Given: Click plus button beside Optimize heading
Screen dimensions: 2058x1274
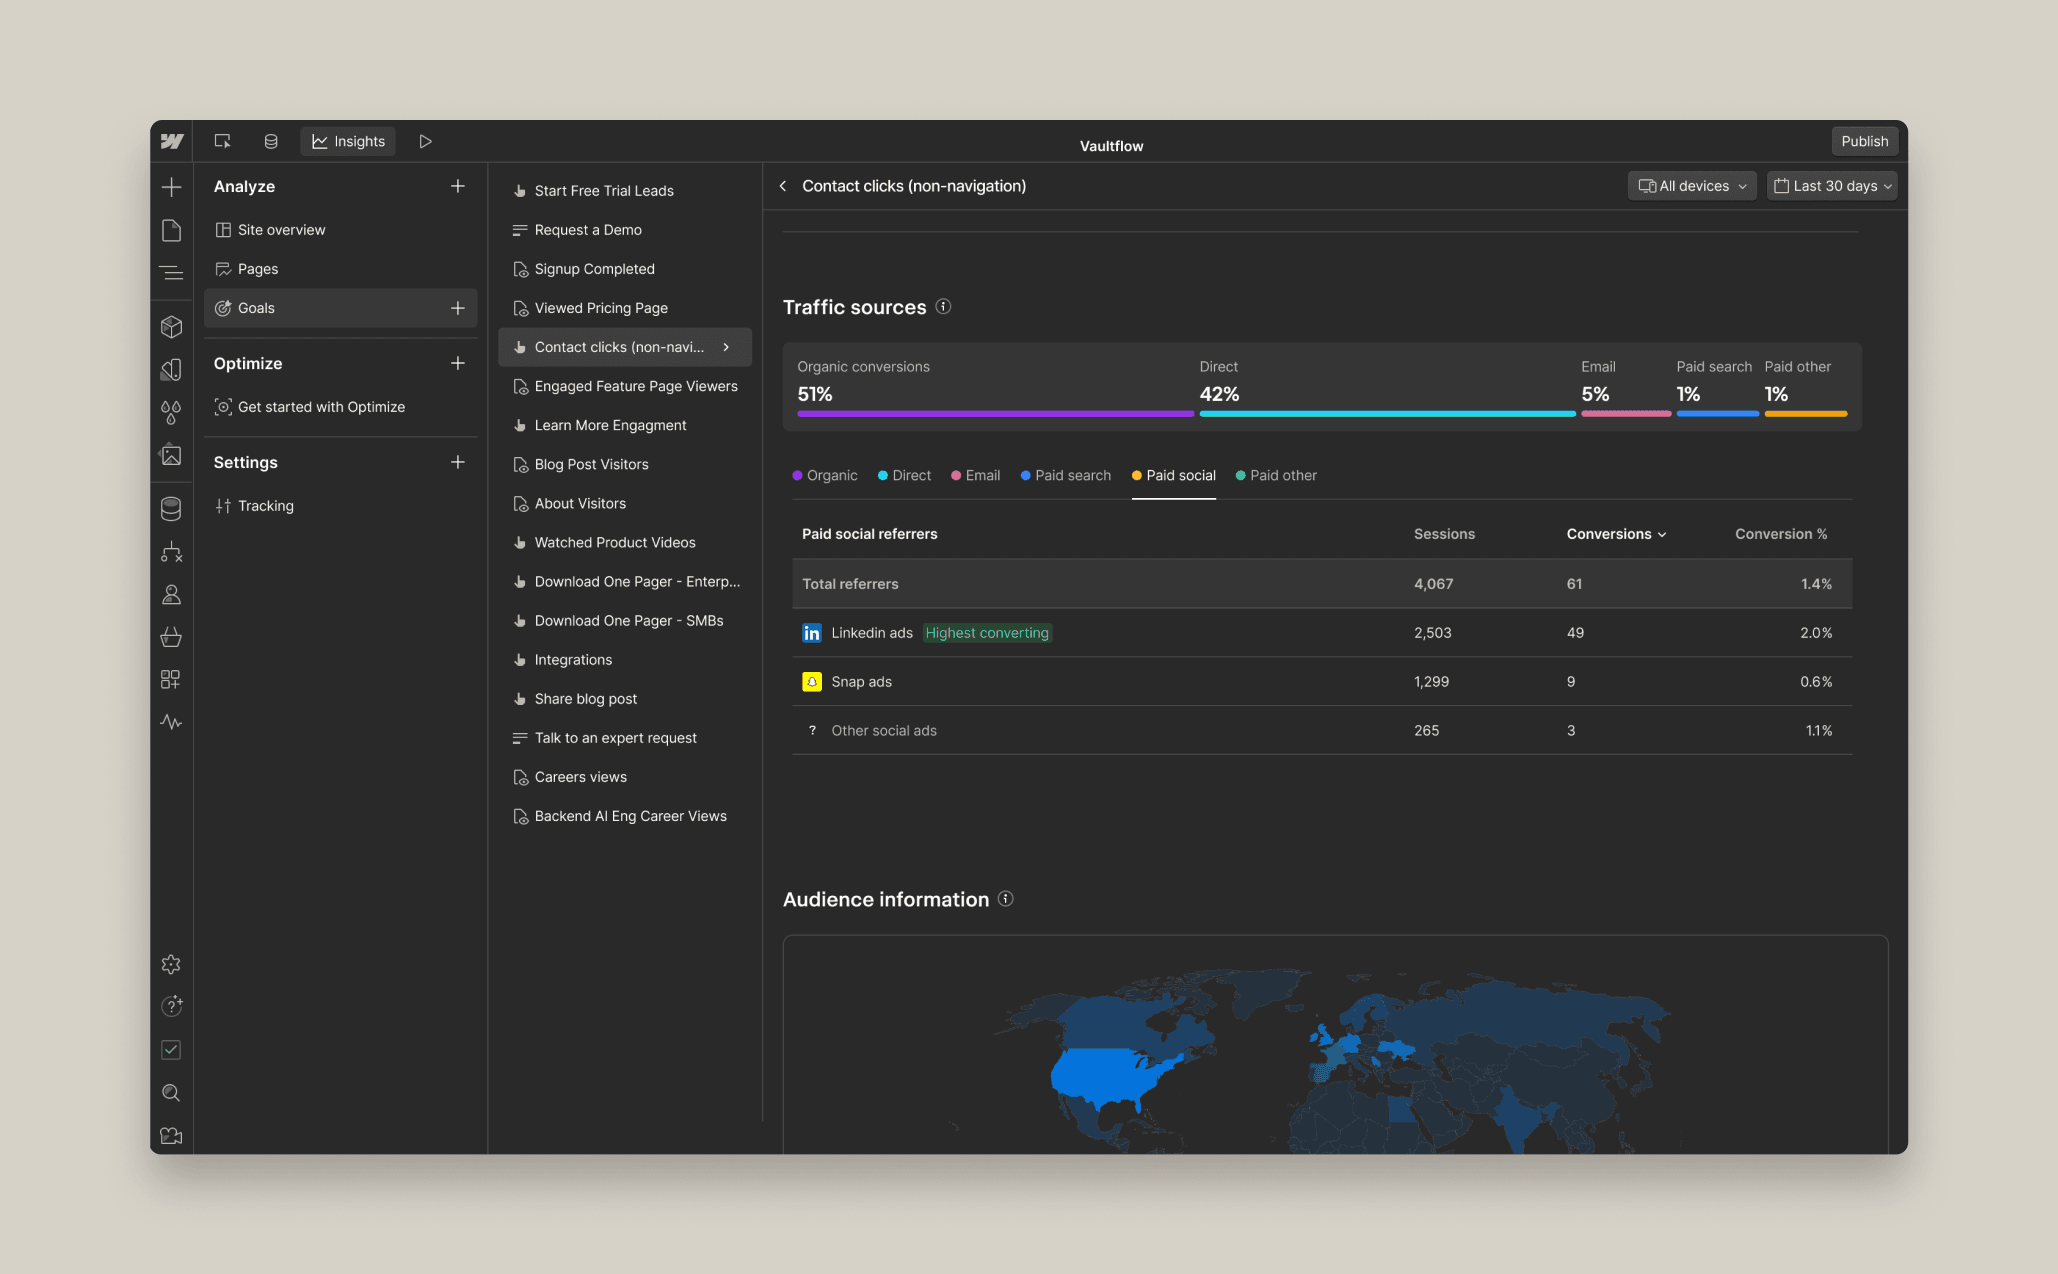Looking at the screenshot, I should [457, 363].
